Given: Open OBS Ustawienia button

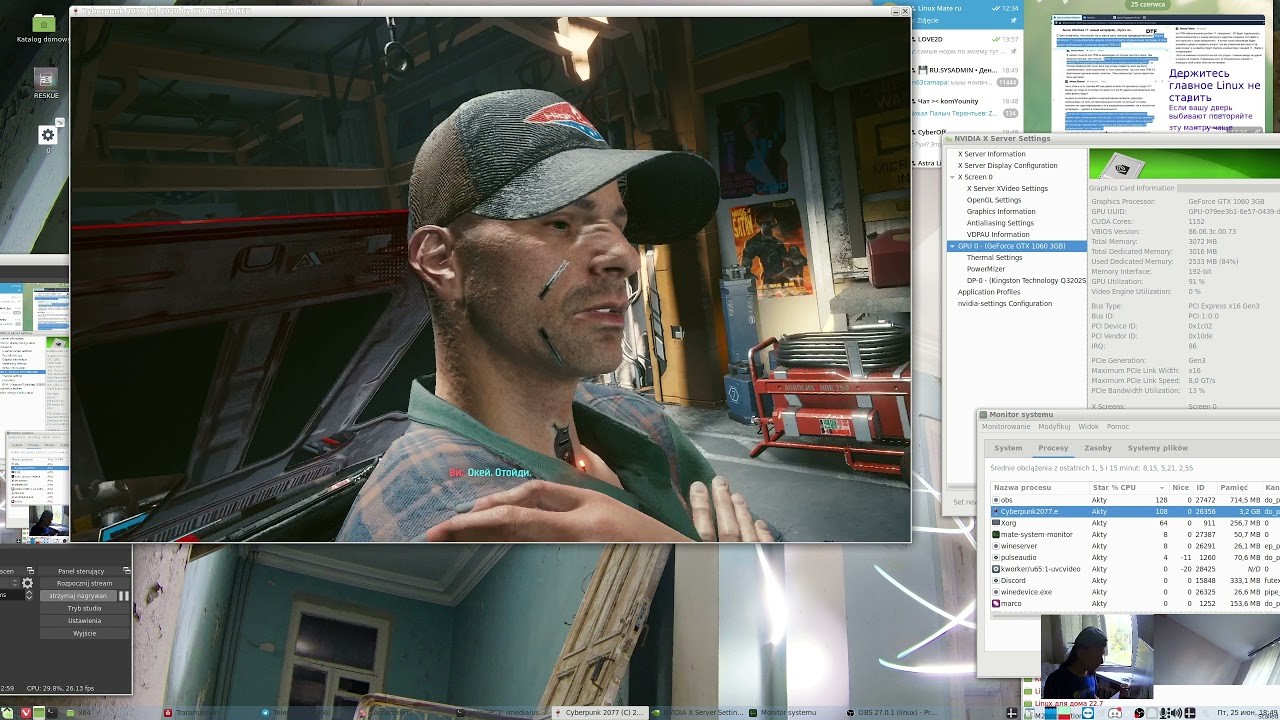Looking at the screenshot, I should [85, 620].
